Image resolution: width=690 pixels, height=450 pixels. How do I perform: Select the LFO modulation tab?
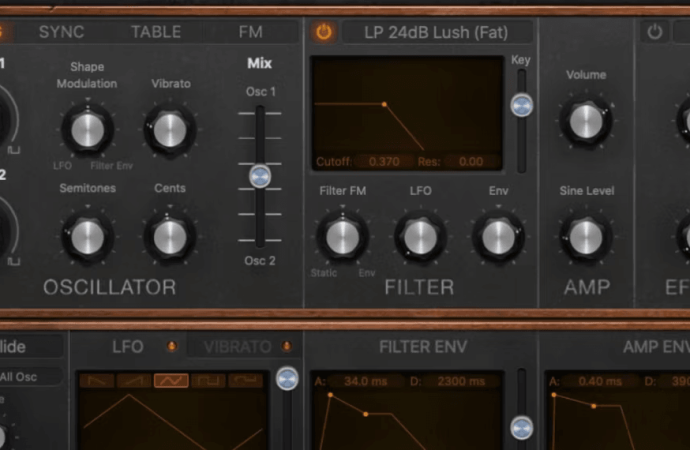point(128,347)
